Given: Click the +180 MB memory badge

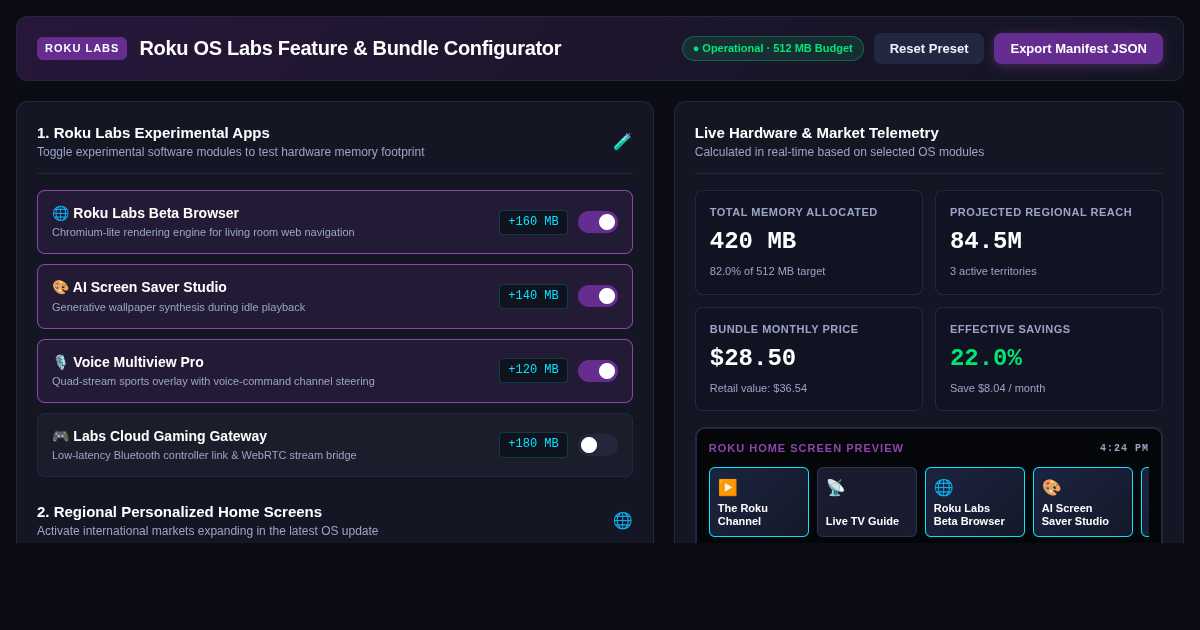Looking at the screenshot, I should (x=533, y=445).
